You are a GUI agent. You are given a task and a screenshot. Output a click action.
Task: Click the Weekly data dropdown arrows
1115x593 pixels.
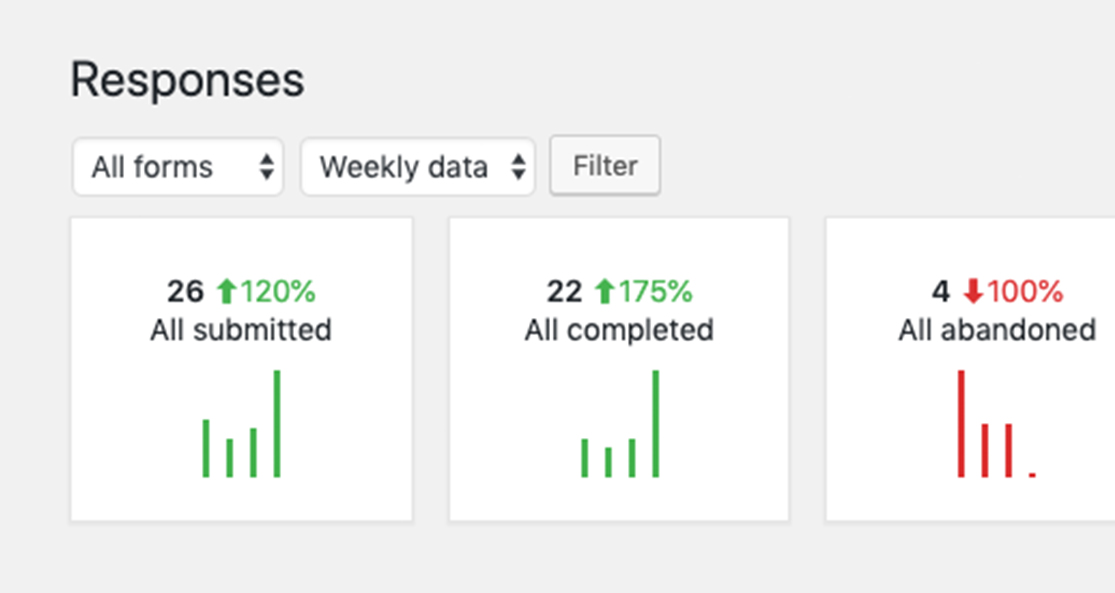[x=518, y=167]
